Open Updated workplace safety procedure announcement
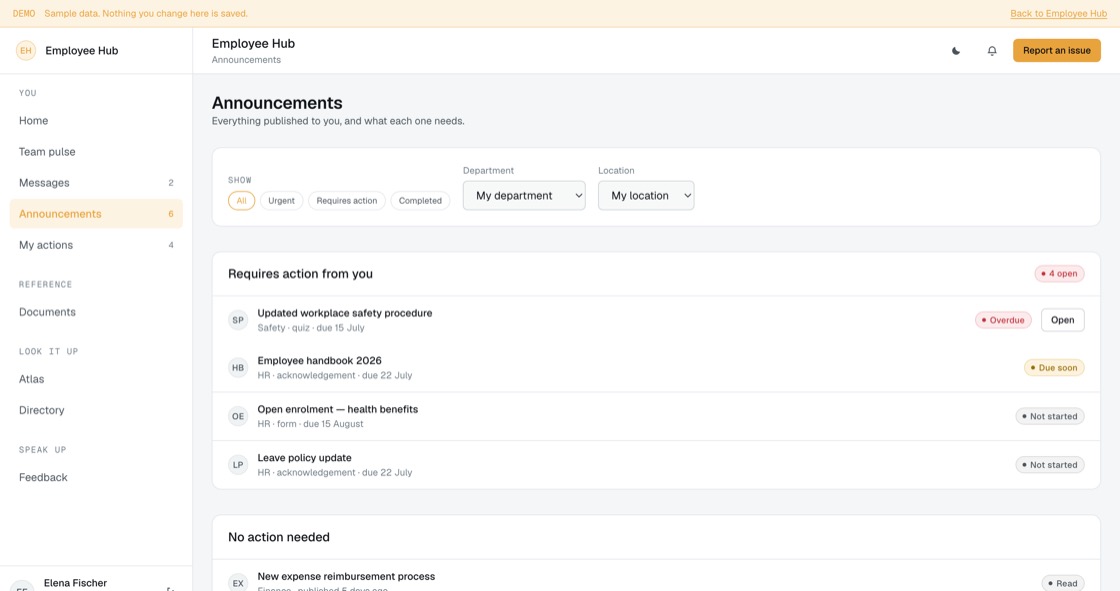The height and width of the screenshot is (591, 1120). (344, 313)
